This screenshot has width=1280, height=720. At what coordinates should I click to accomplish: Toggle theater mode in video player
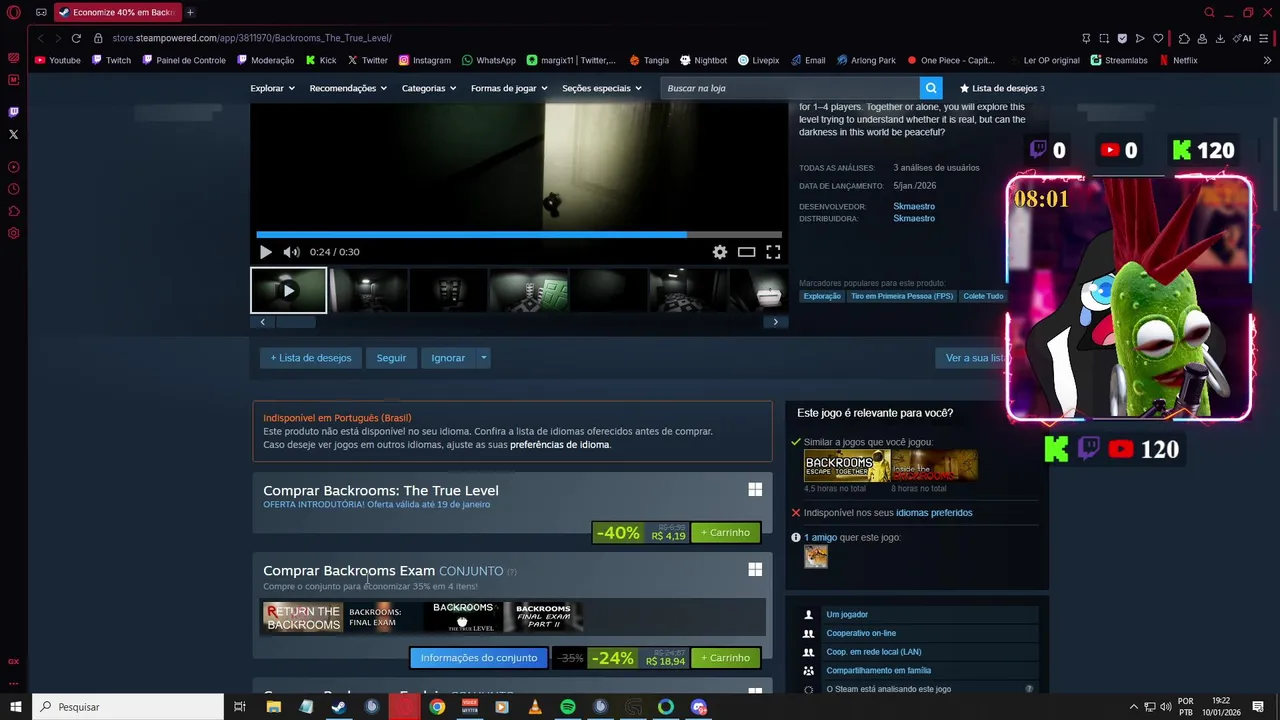tap(746, 252)
